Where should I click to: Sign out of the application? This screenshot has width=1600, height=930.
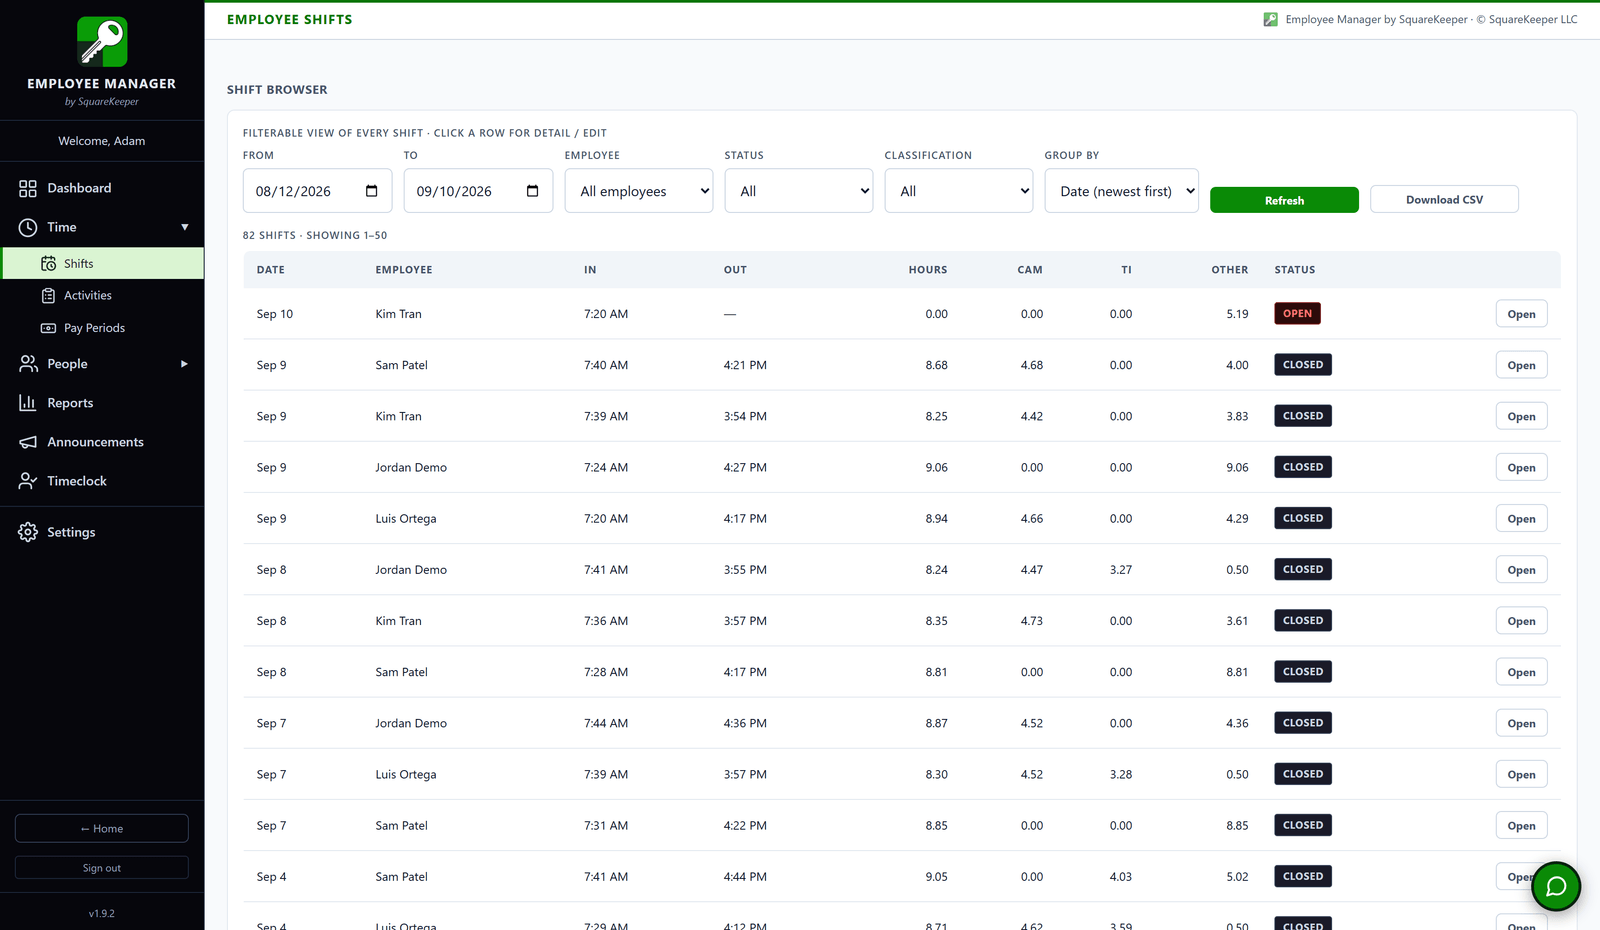tap(102, 868)
